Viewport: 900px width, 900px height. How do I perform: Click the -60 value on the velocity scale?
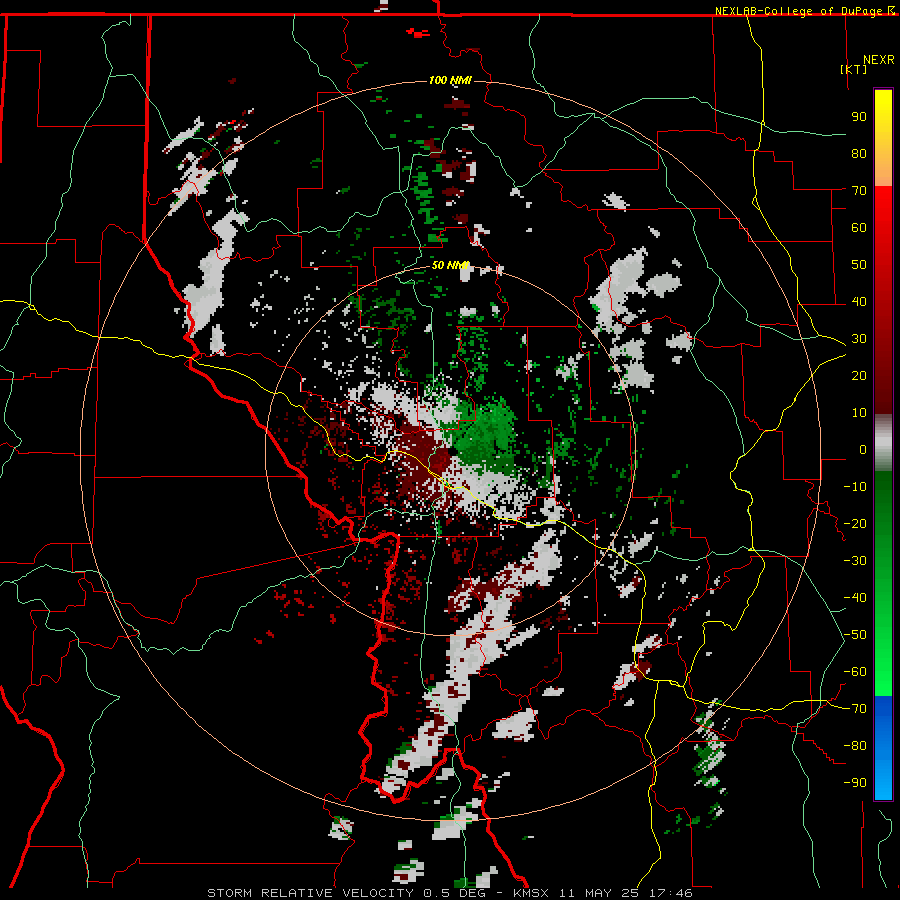pyautogui.click(x=855, y=672)
